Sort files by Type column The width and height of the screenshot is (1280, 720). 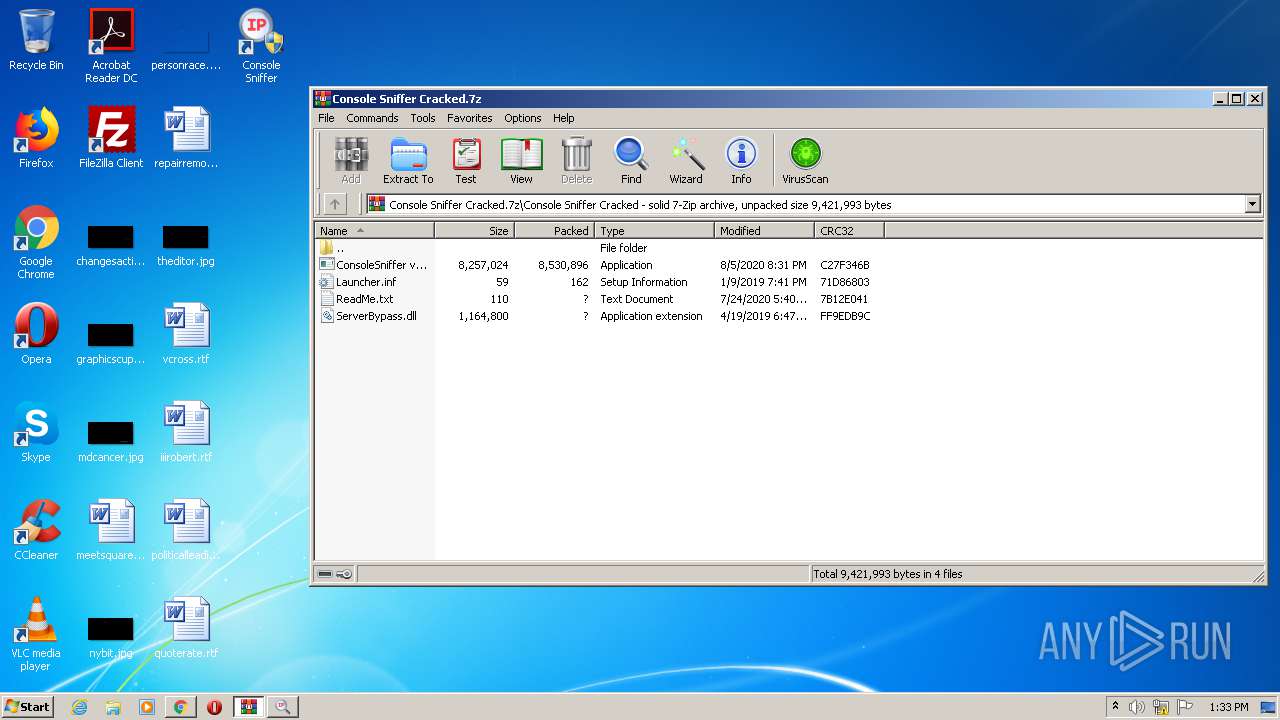click(654, 230)
